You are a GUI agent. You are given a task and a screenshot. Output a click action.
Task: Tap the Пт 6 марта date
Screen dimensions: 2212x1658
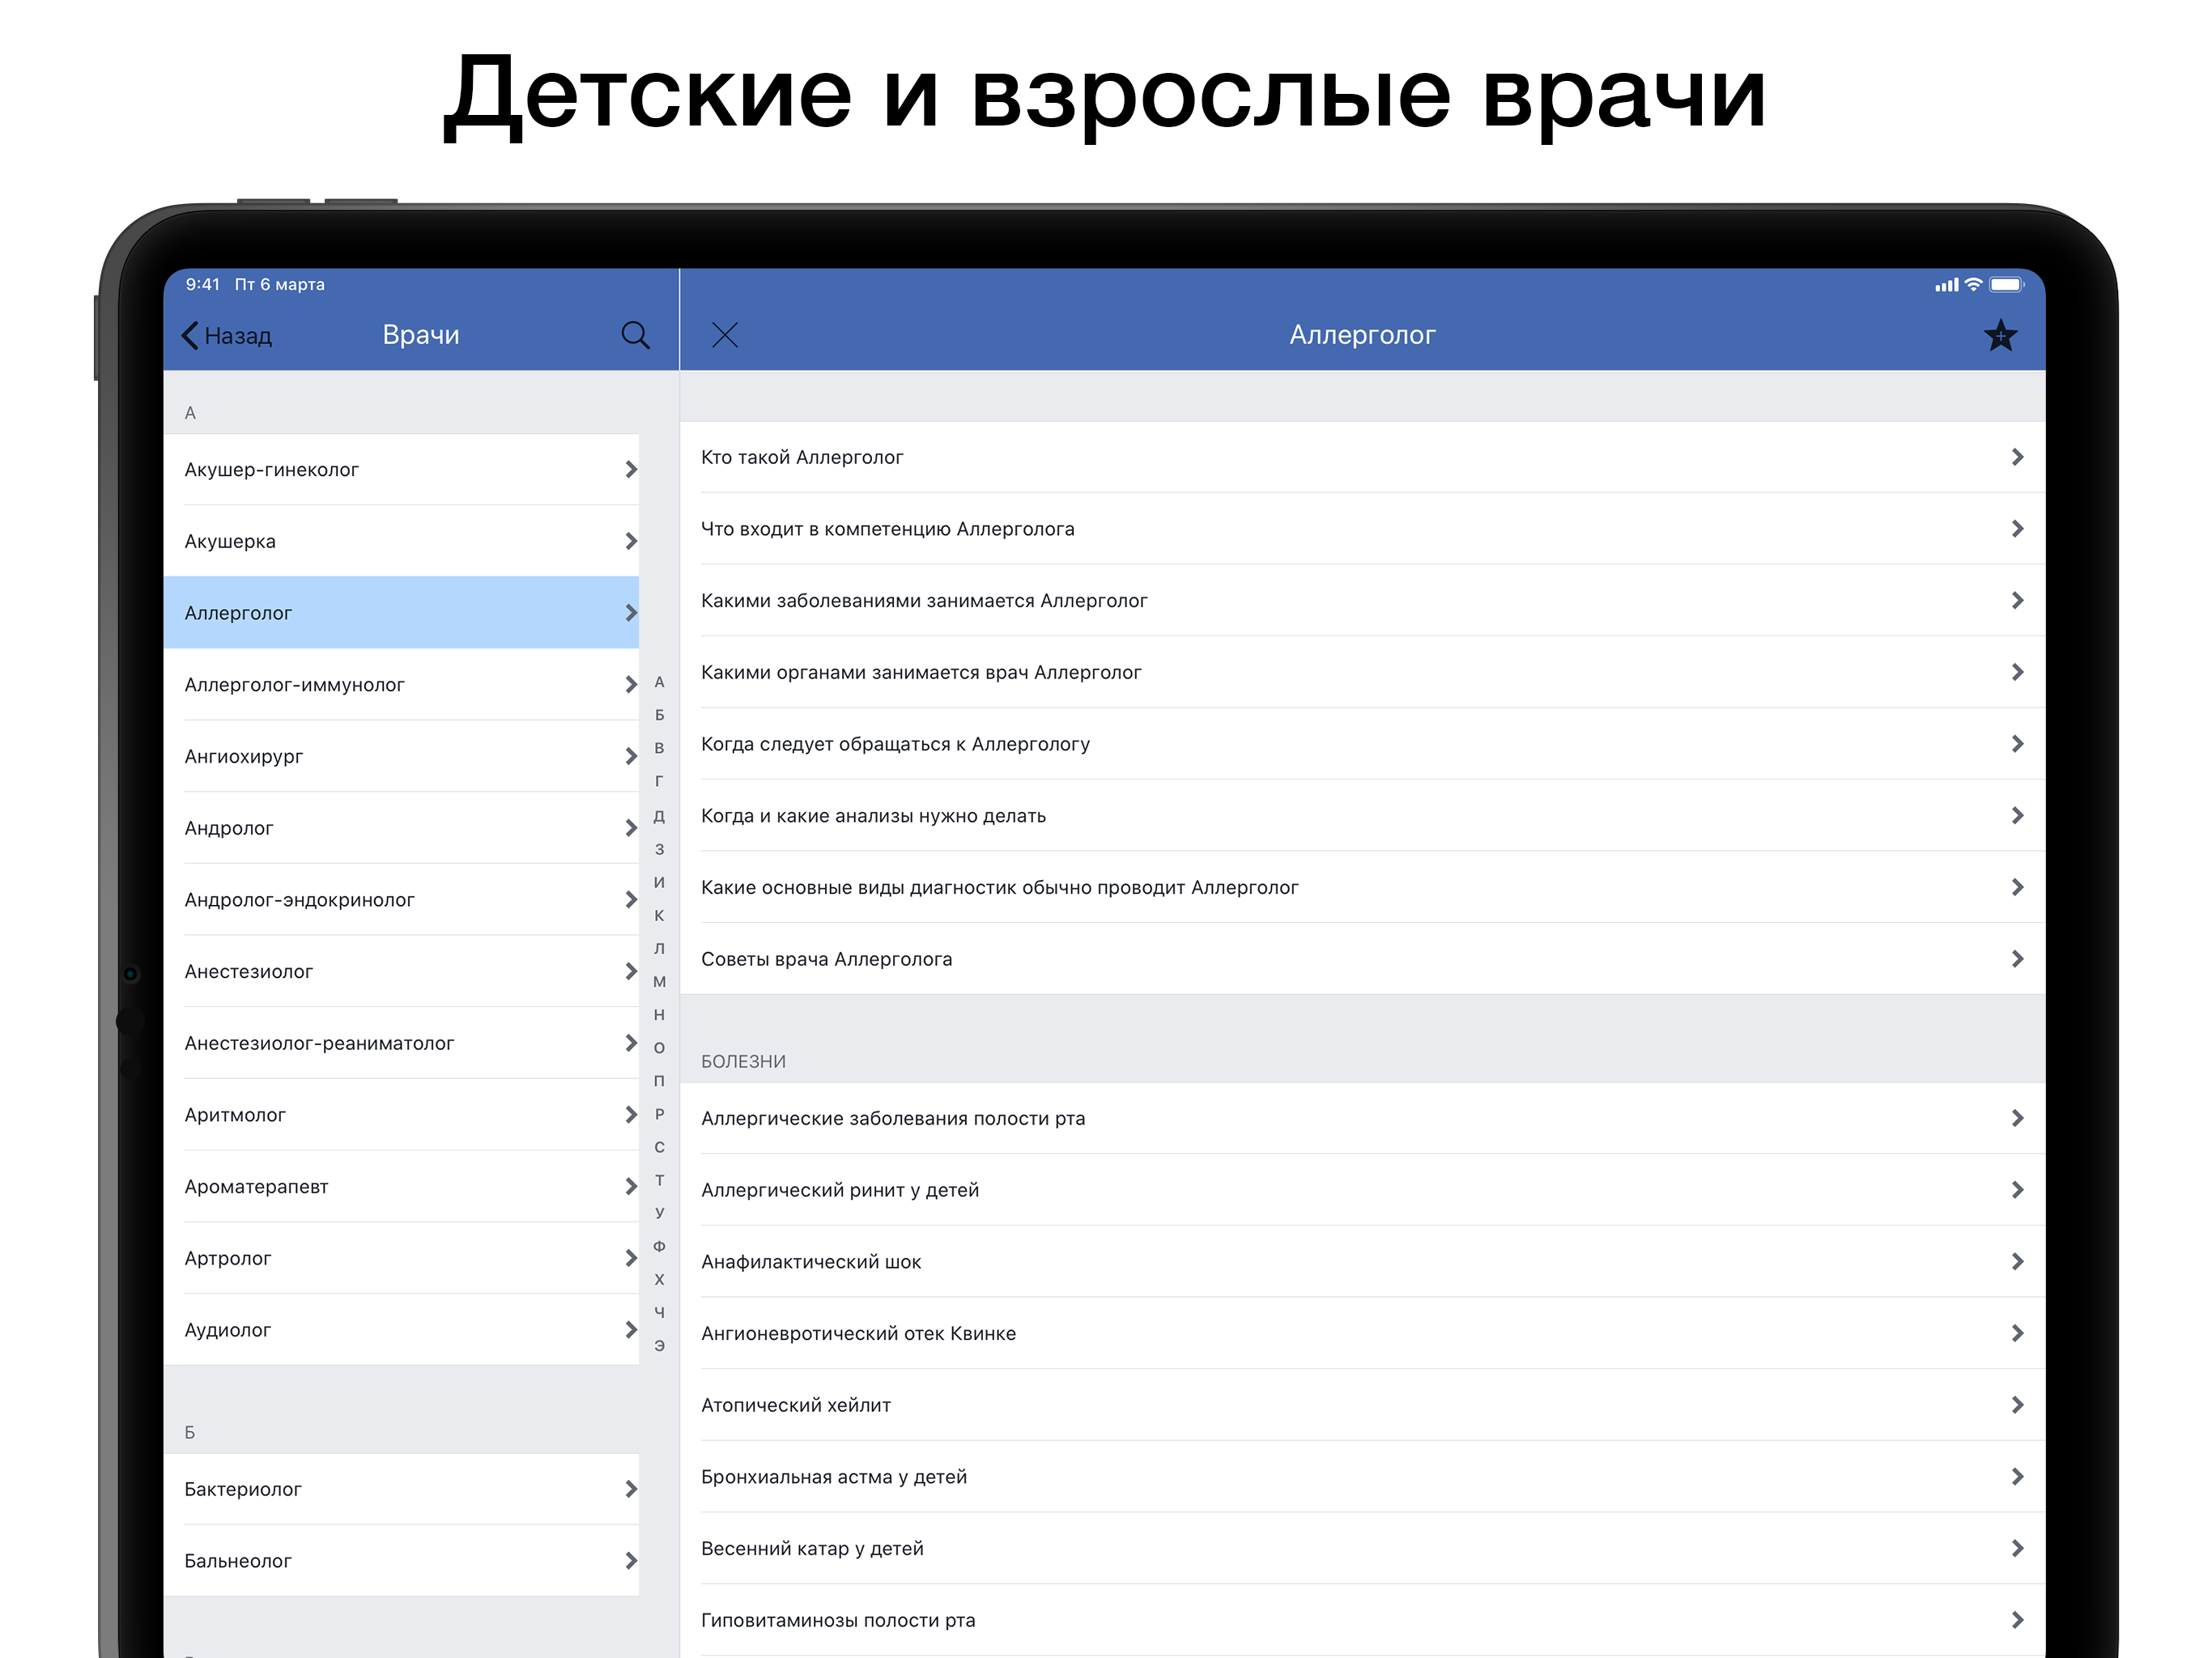280,285
